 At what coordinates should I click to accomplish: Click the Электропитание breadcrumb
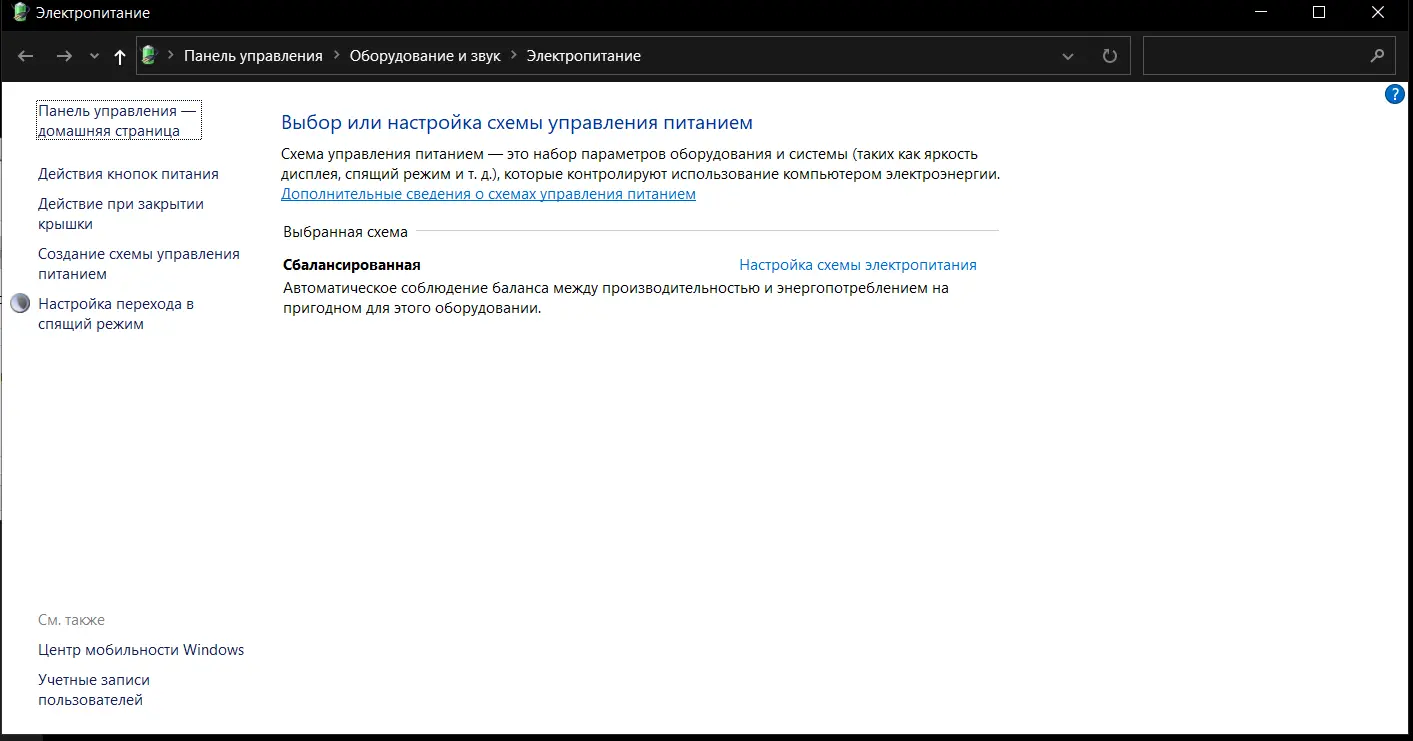[x=584, y=56]
